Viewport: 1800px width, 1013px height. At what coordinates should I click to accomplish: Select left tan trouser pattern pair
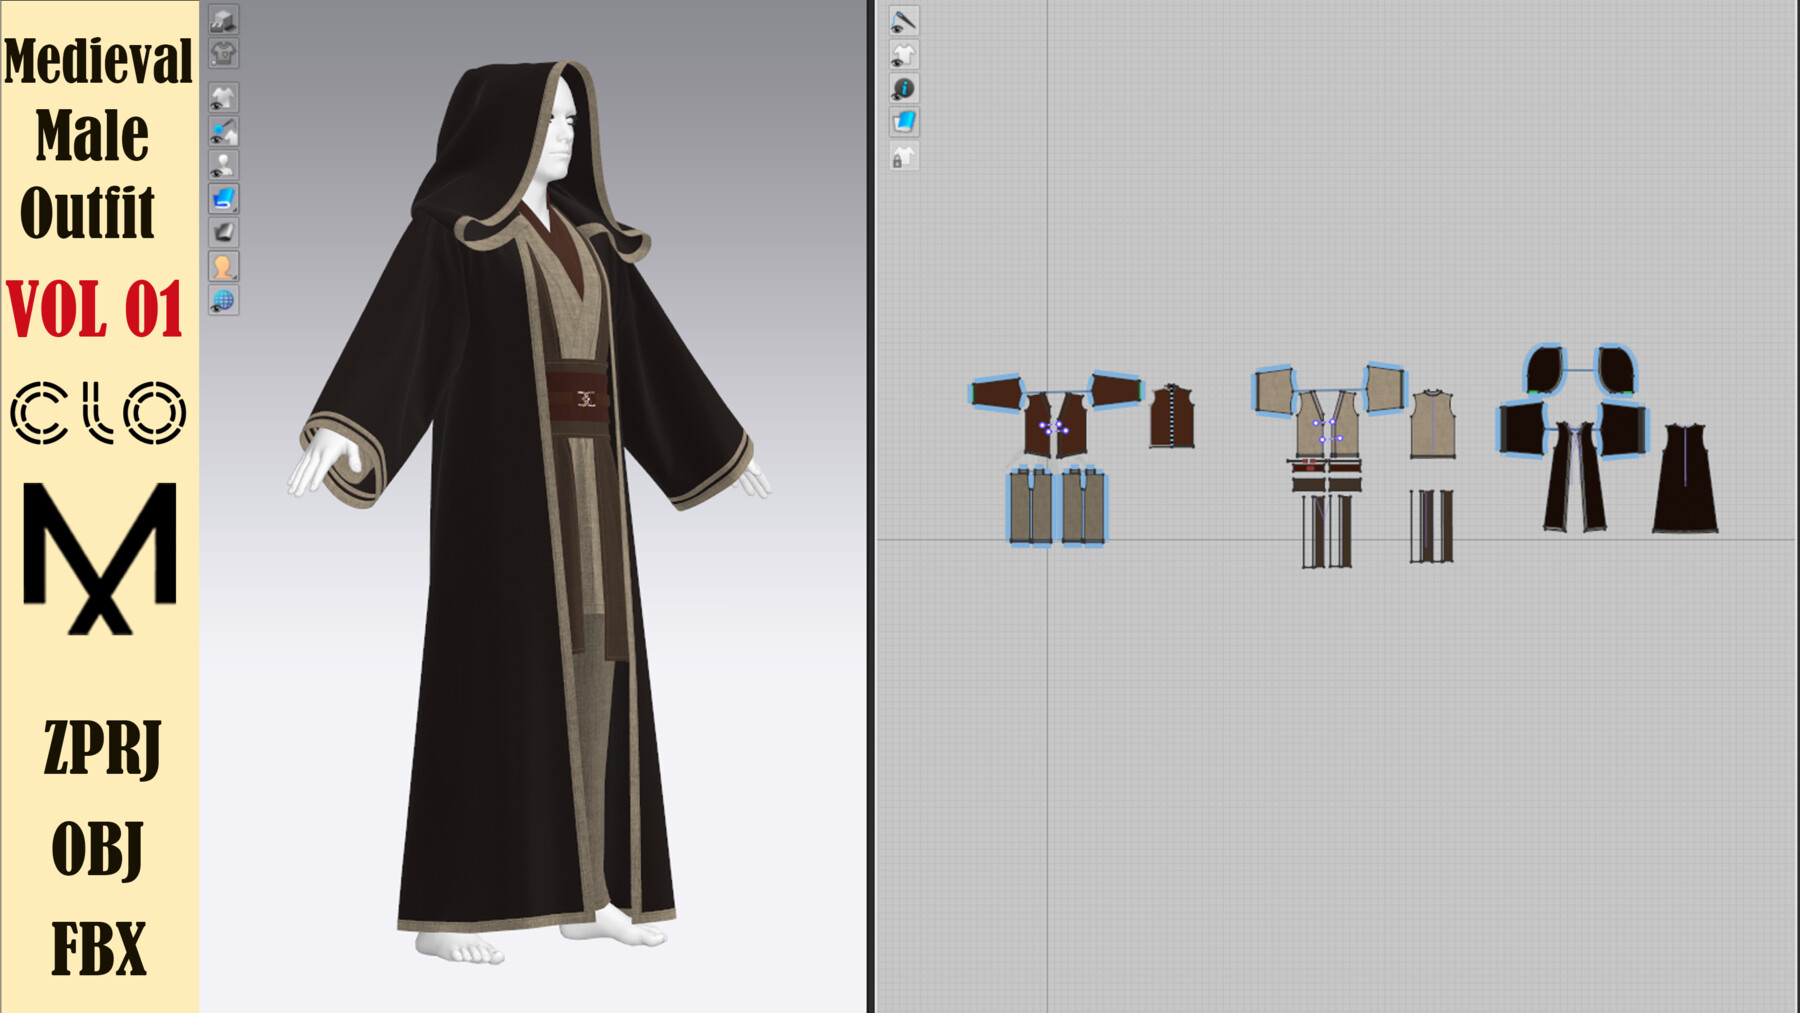(1030, 507)
